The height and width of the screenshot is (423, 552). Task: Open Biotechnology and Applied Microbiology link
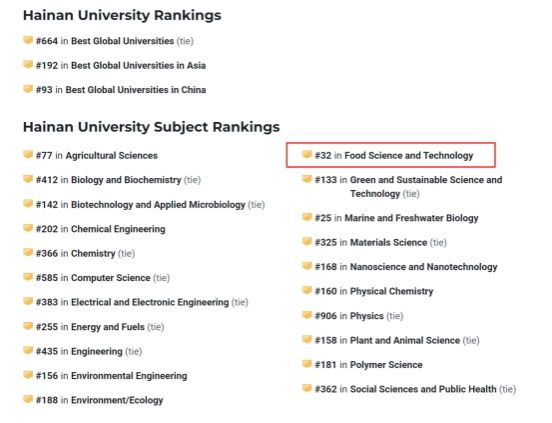(x=158, y=205)
